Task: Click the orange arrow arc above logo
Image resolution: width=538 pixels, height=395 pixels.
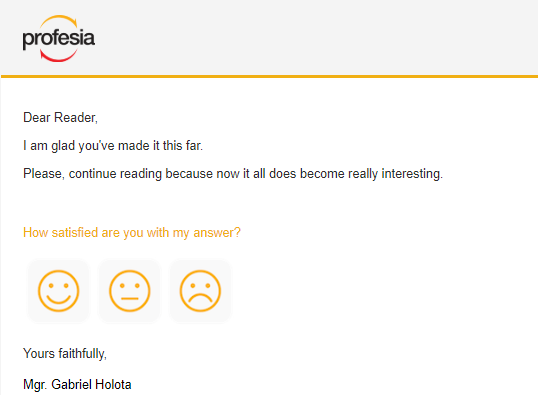Action: (x=59, y=21)
